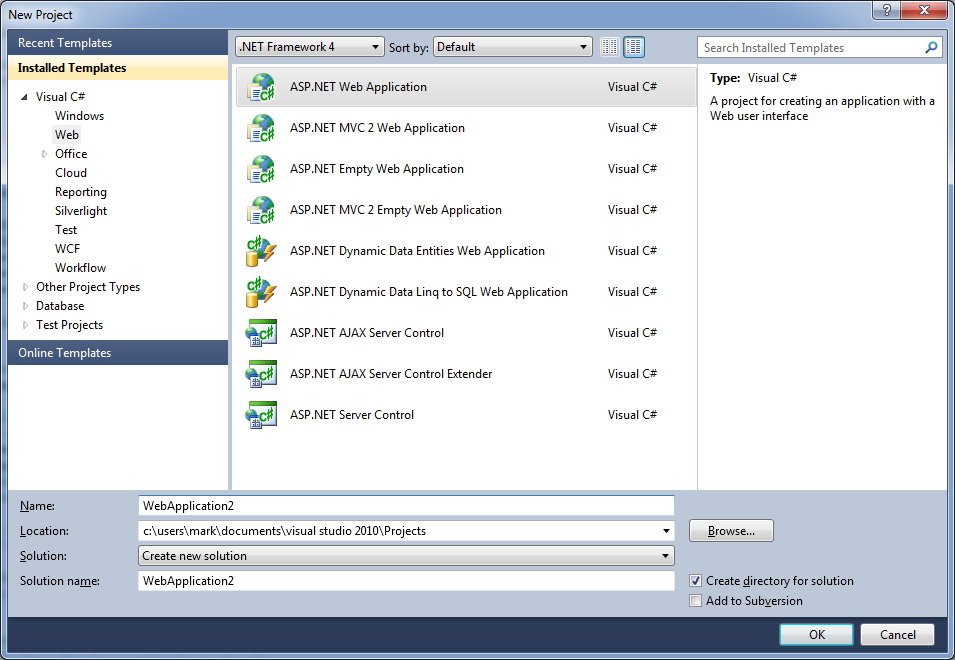
Task: Open the Solution combo box
Action: pyautogui.click(x=406, y=556)
